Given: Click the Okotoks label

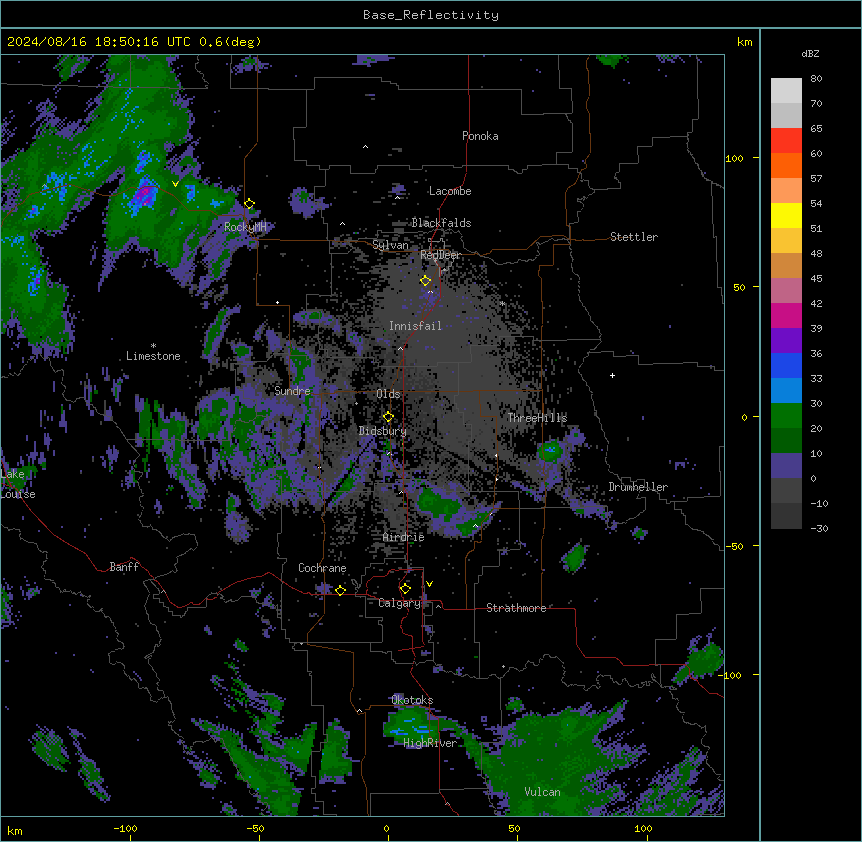Looking at the screenshot, I should [x=412, y=700].
